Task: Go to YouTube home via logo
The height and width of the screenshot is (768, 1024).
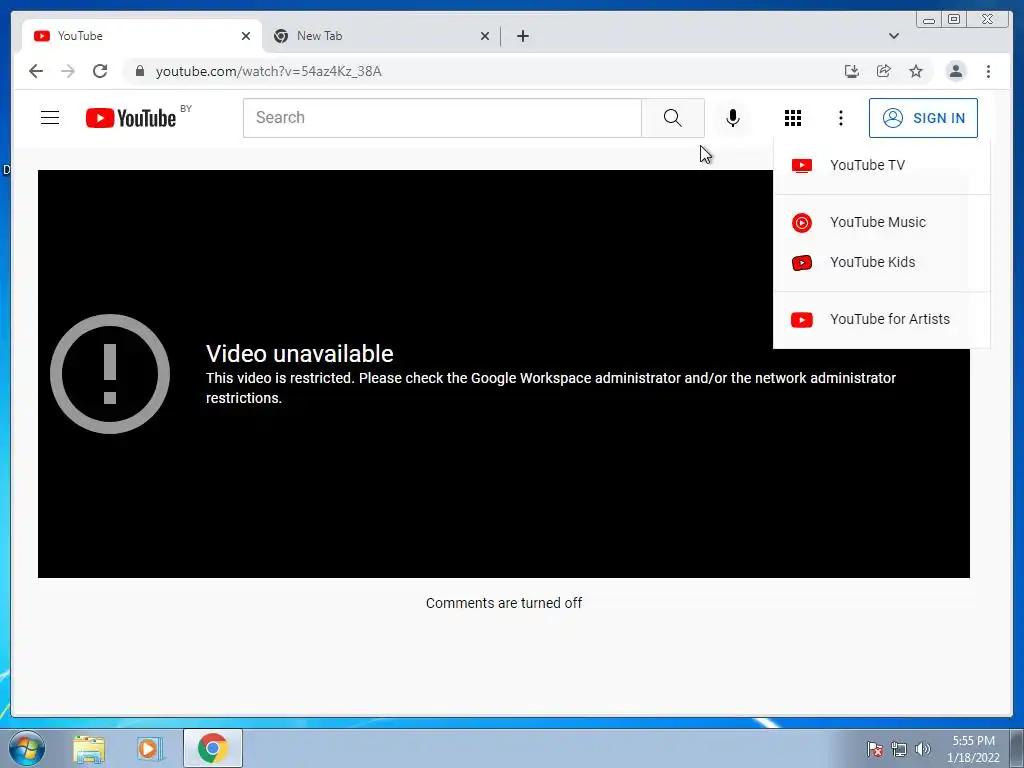Action: [131, 118]
